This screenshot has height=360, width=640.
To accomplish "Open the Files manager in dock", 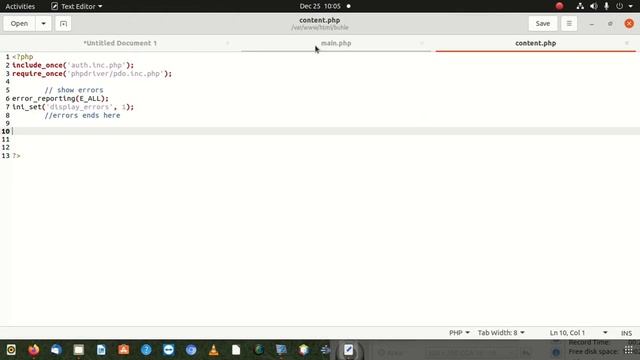I will pos(78,350).
